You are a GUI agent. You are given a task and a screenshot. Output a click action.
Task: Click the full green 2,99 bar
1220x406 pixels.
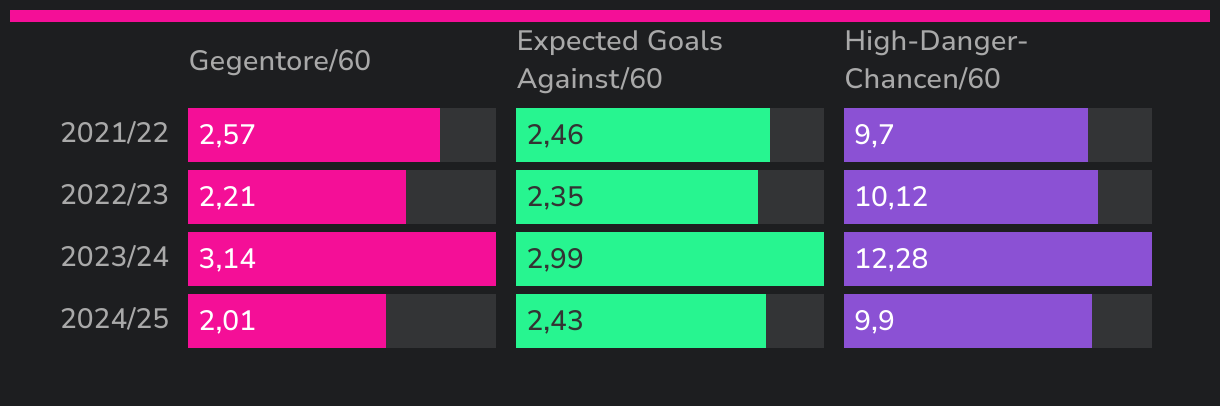pos(670,259)
